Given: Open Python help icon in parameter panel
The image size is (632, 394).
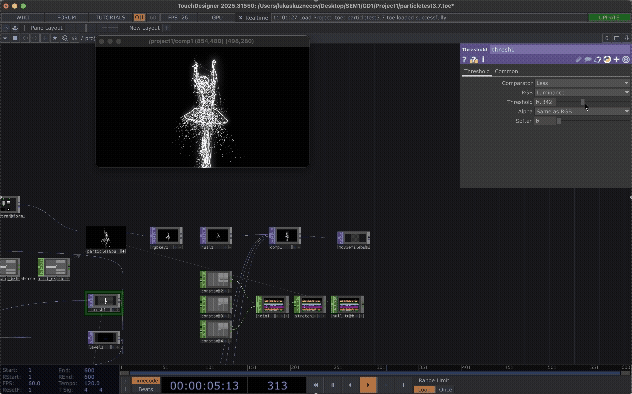Looking at the screenshot, I should coord(474,60).
